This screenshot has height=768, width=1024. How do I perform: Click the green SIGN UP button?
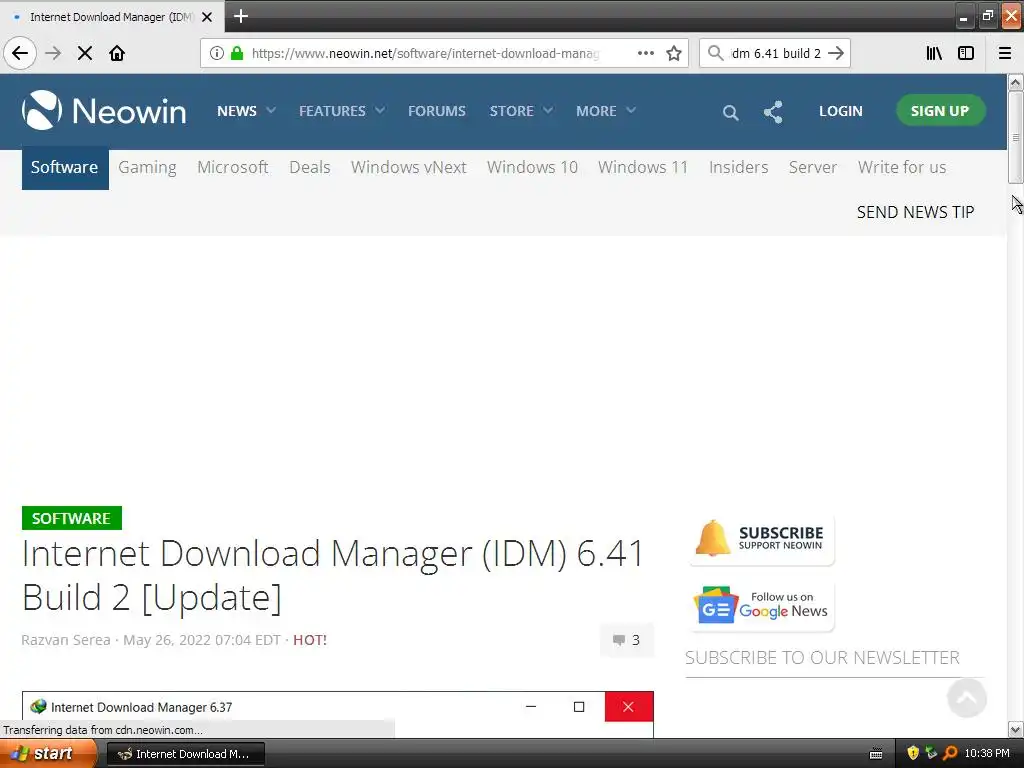click(x=940, y=110)
